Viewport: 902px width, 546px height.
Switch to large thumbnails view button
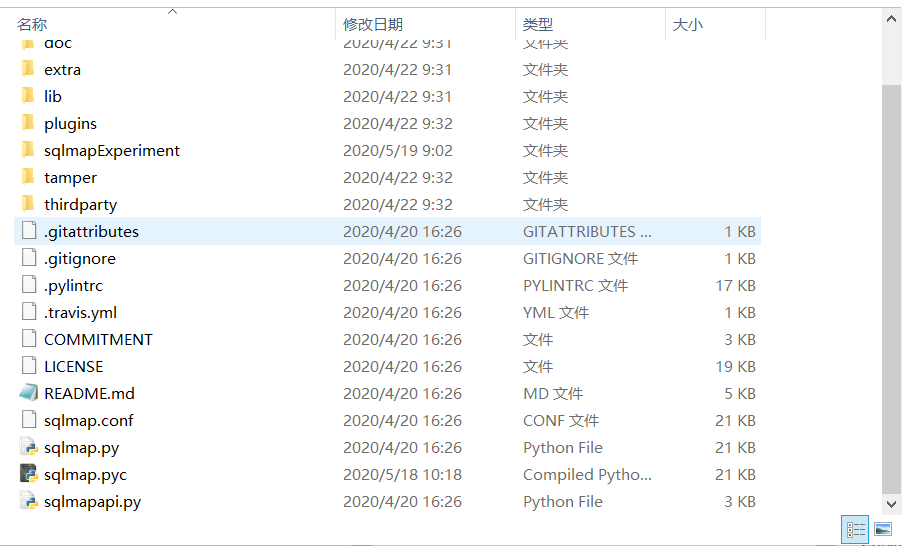(x=882, y=529)
